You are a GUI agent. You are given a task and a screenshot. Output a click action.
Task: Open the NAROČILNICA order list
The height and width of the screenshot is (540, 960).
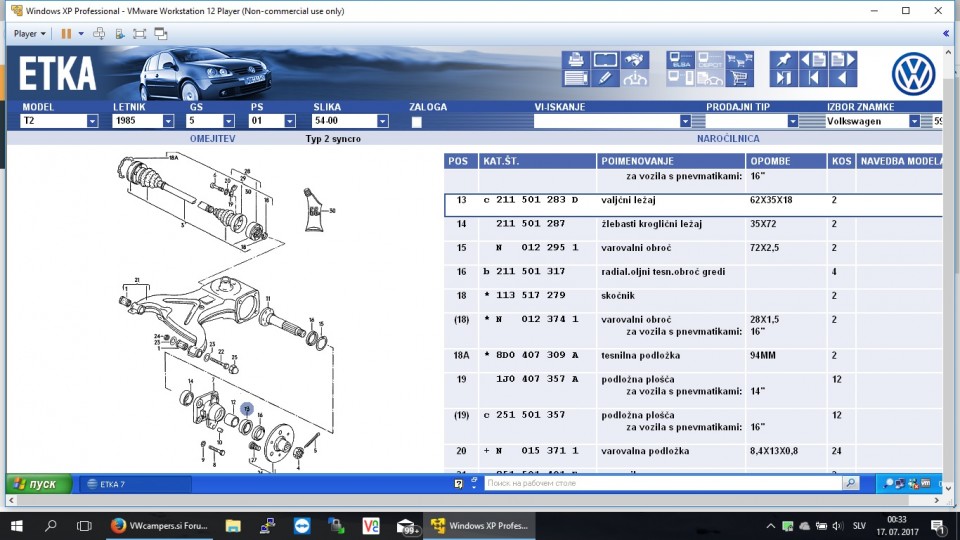click(x=728, y=138)
